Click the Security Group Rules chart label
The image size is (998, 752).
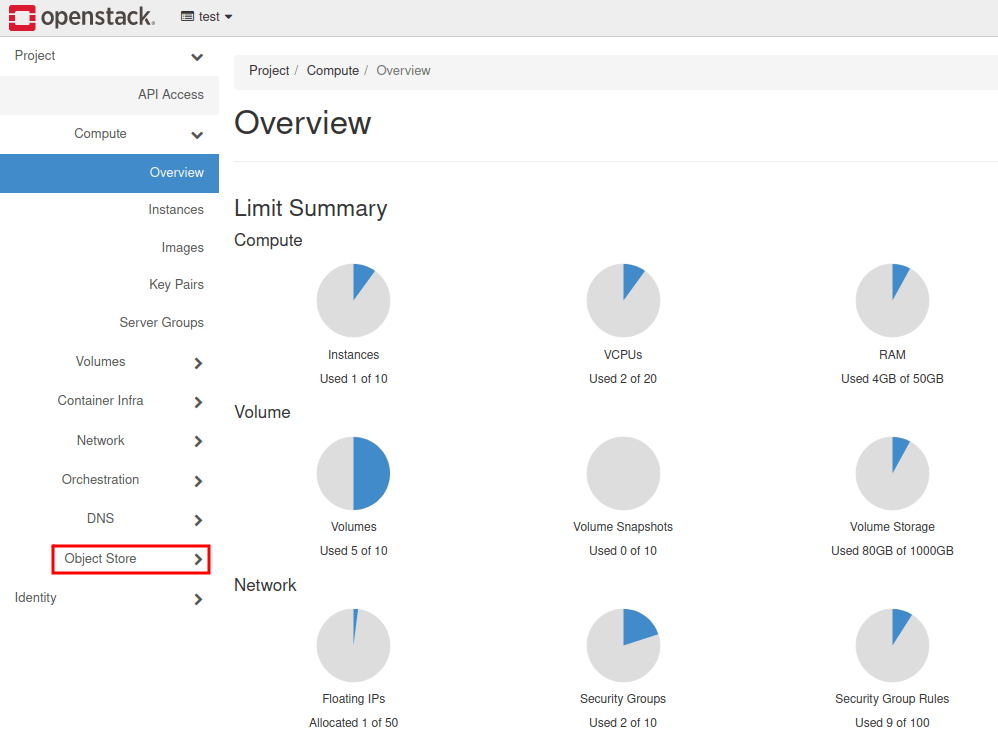click(x=892, y=699)
